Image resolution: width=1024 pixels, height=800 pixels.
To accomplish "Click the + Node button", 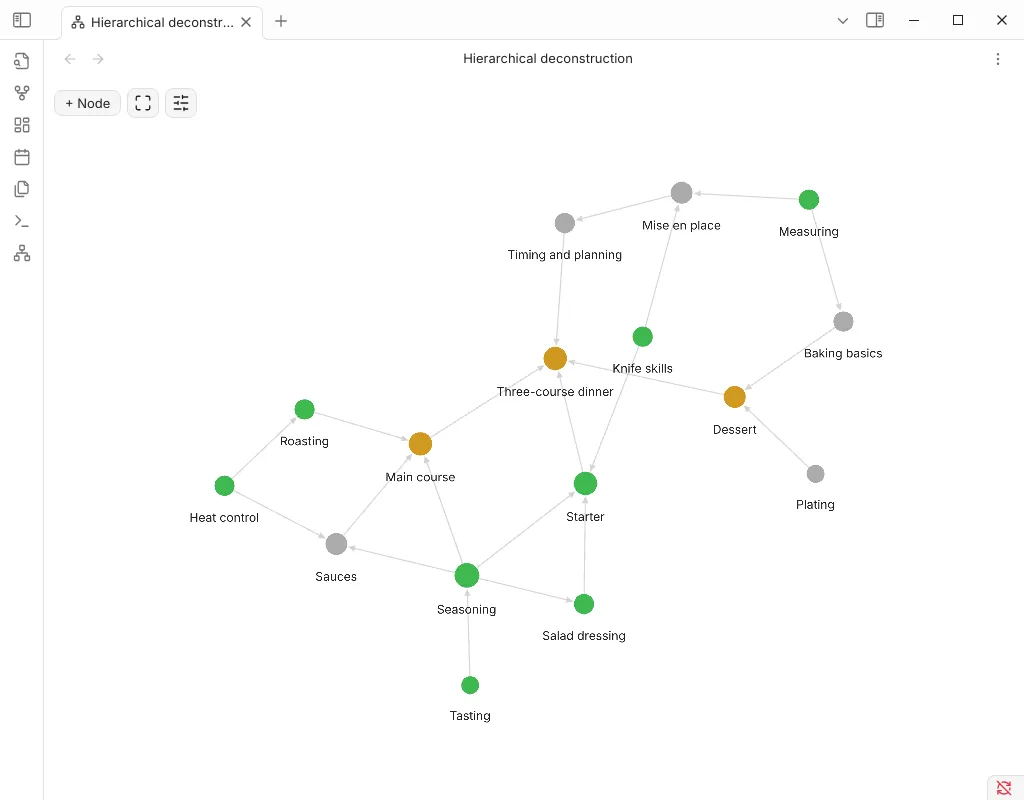I will (x=88, y=103).
